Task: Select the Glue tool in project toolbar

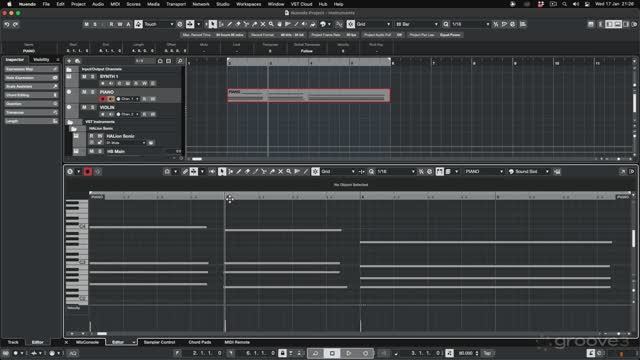Action: 255,24
